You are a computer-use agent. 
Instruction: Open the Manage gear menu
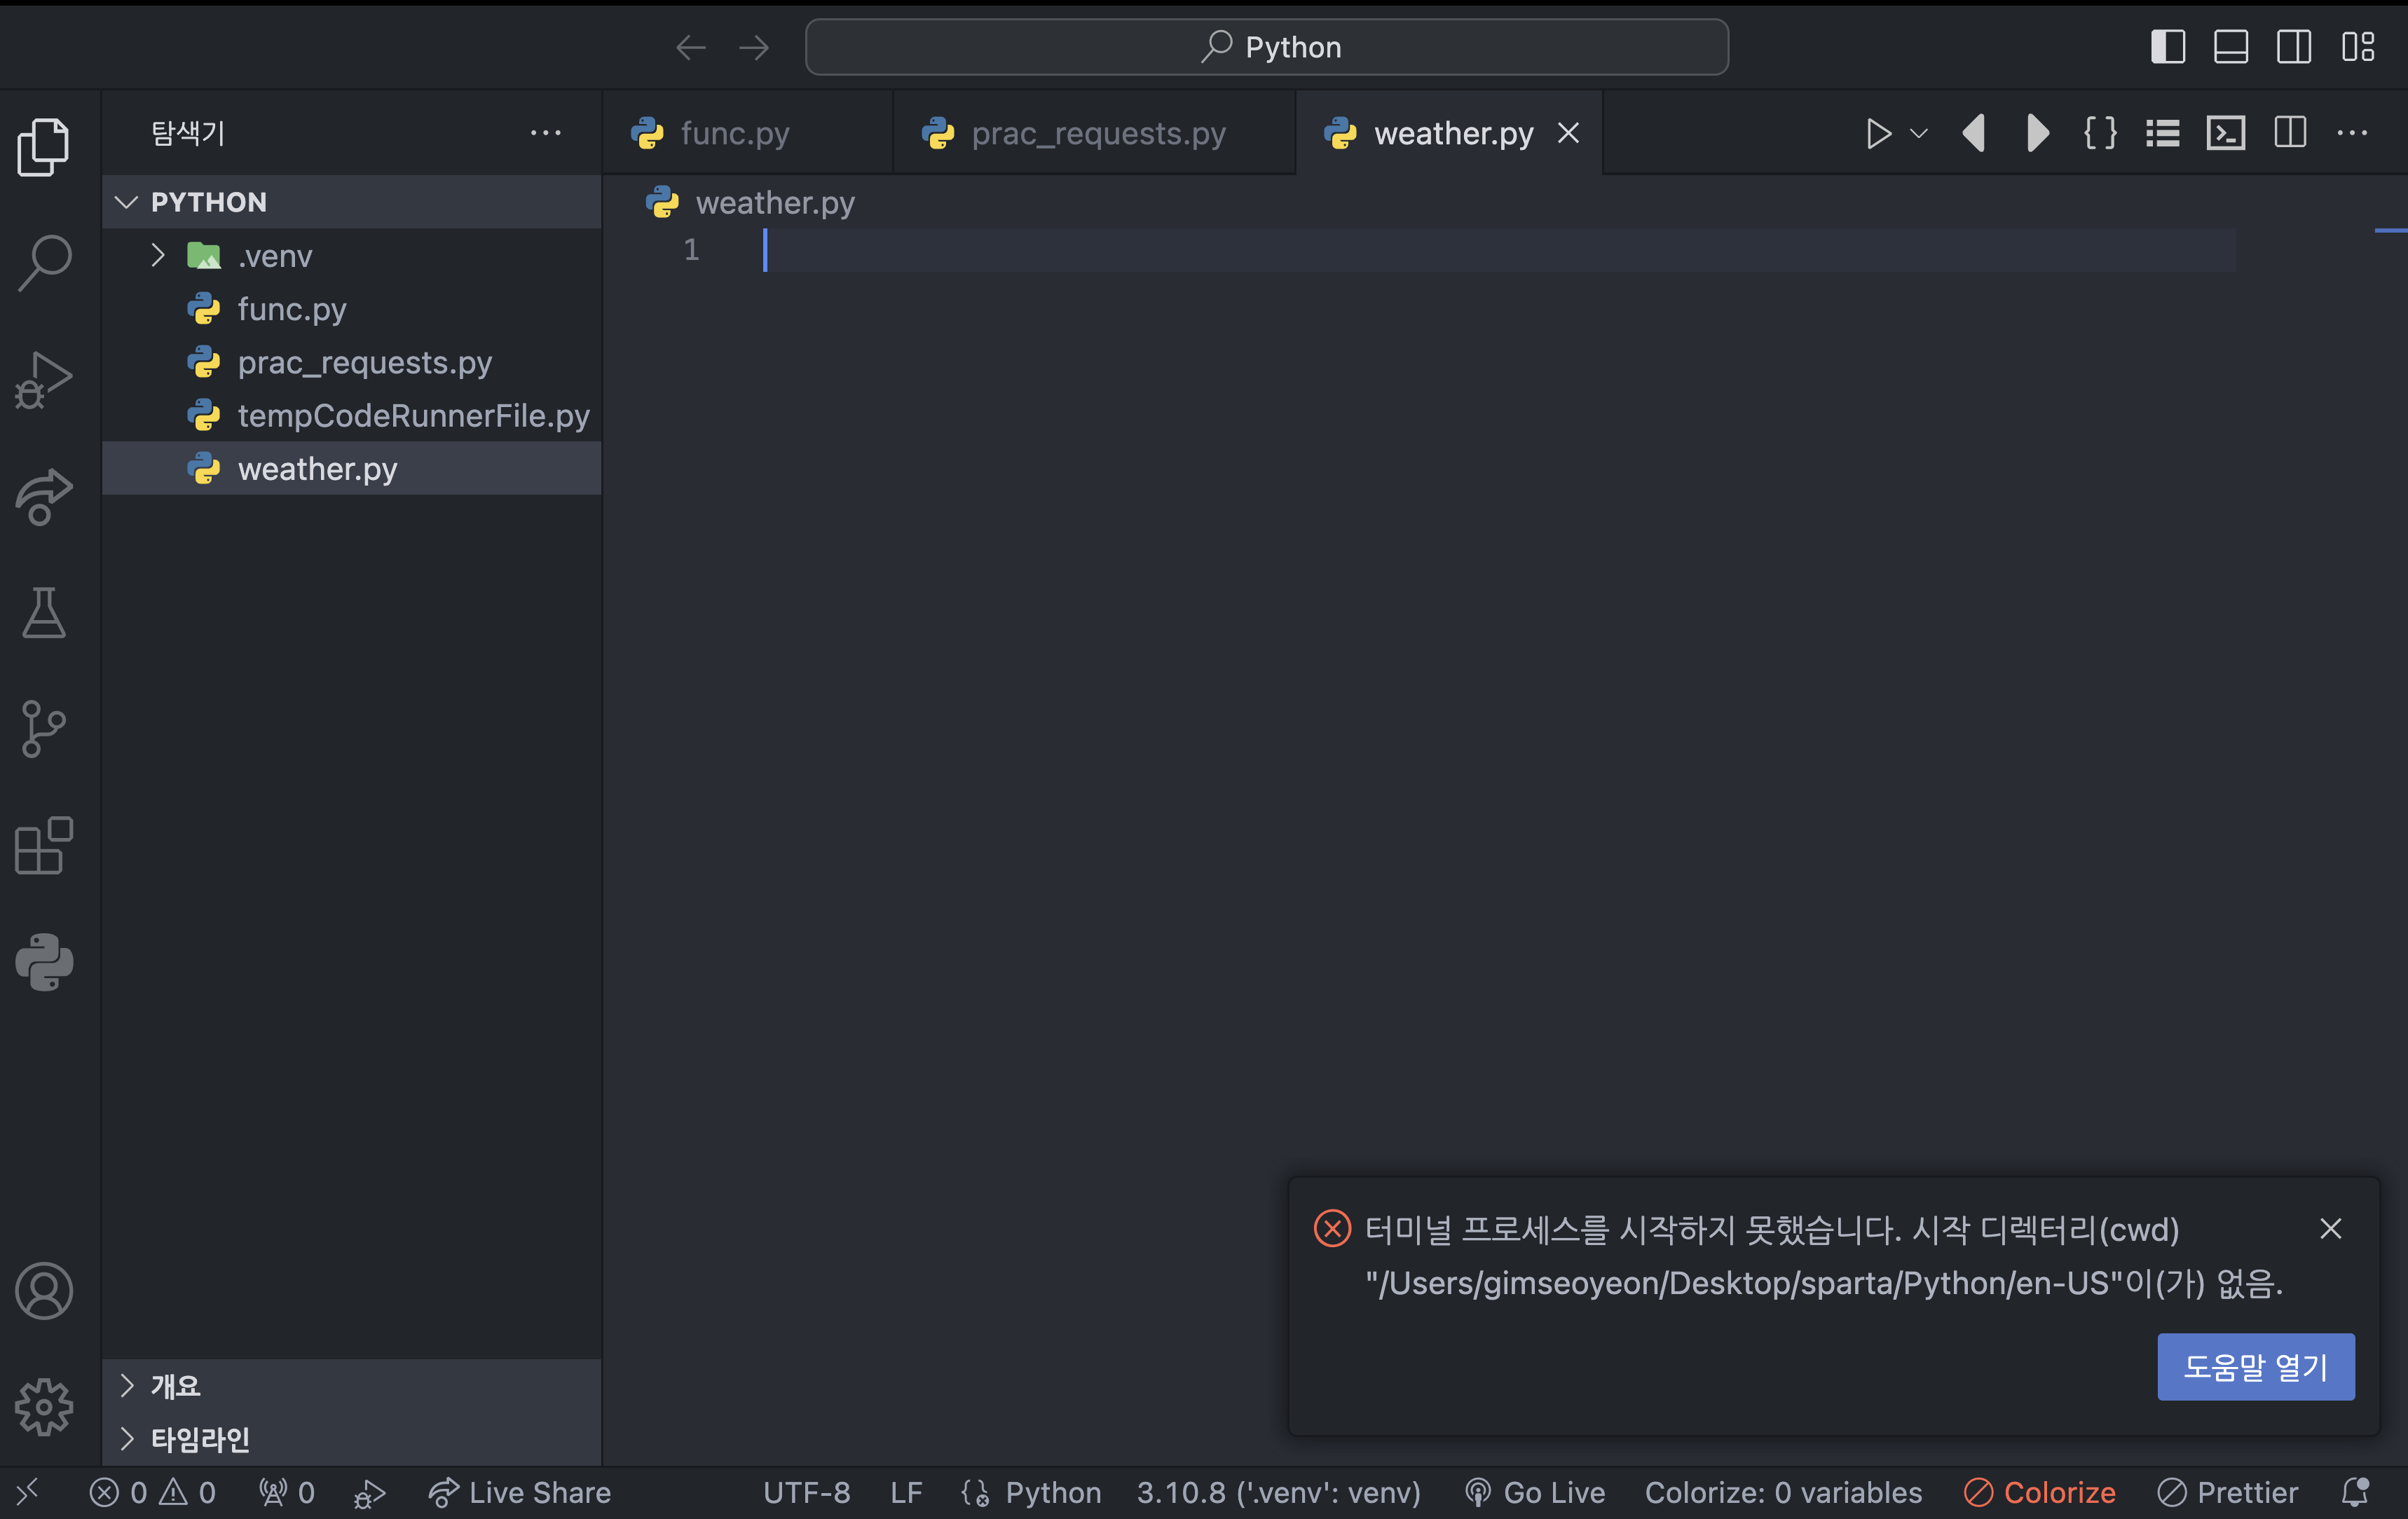coord(44,1406)
